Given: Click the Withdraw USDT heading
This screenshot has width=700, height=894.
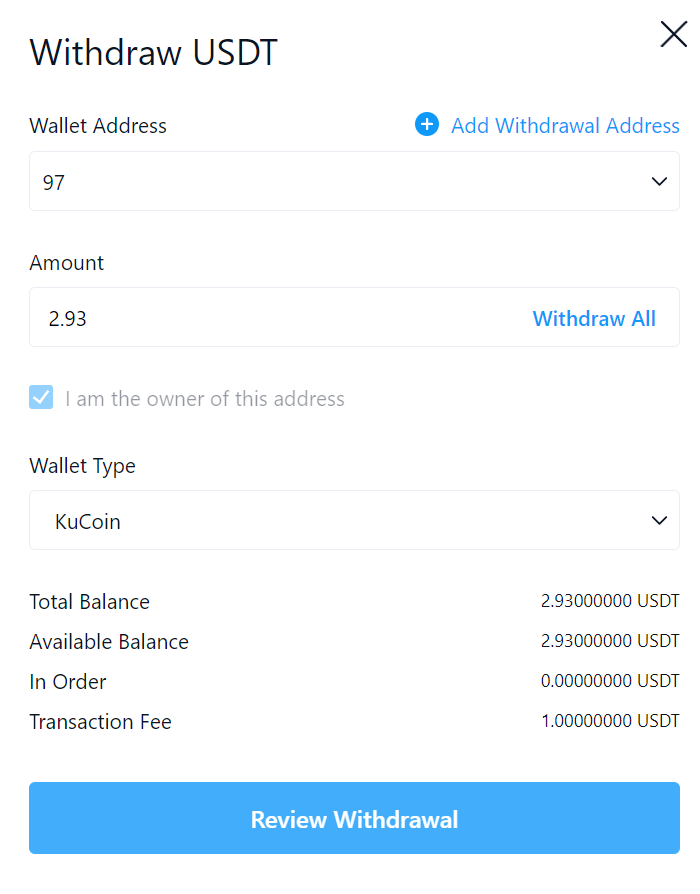Looking at the screenshot, I should 153,52.
